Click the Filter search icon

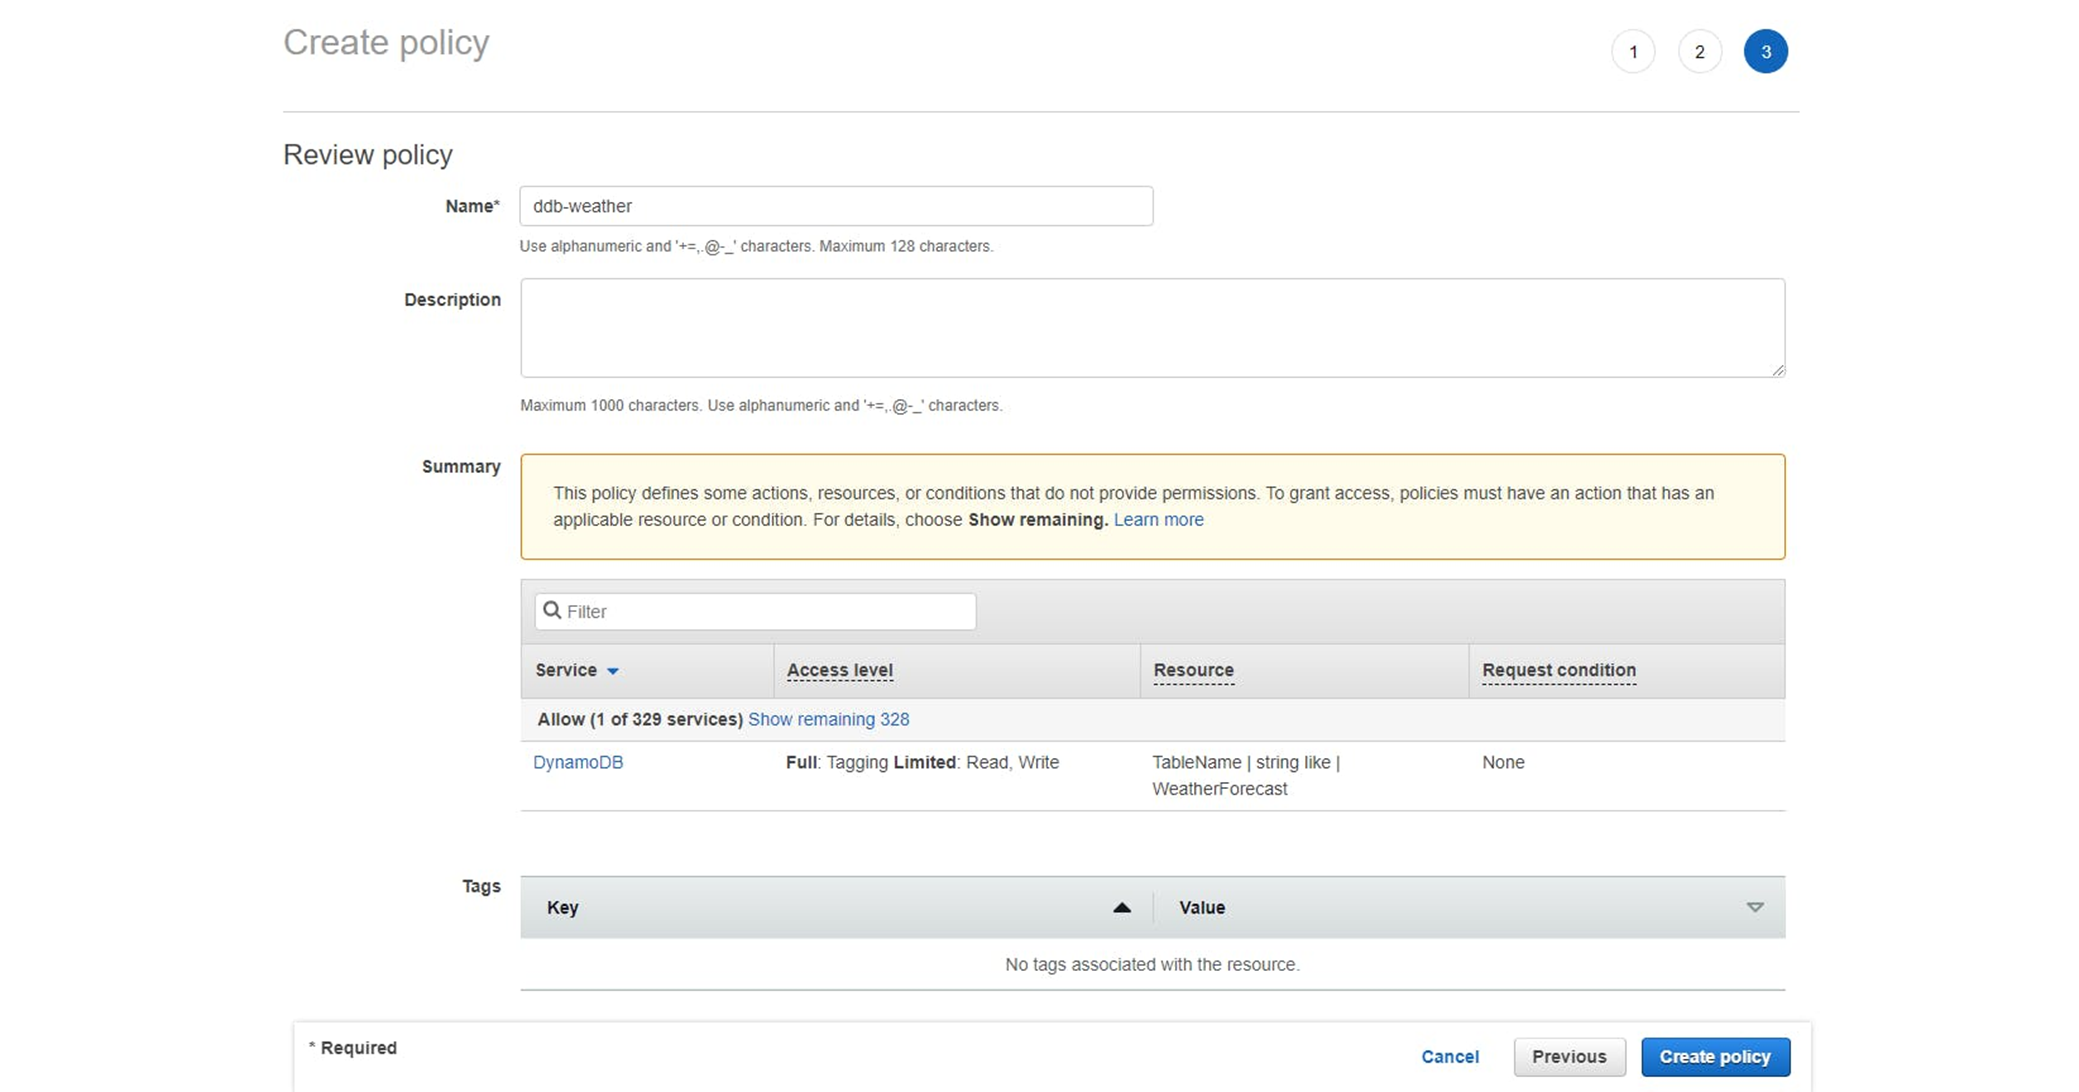[551, 609]
